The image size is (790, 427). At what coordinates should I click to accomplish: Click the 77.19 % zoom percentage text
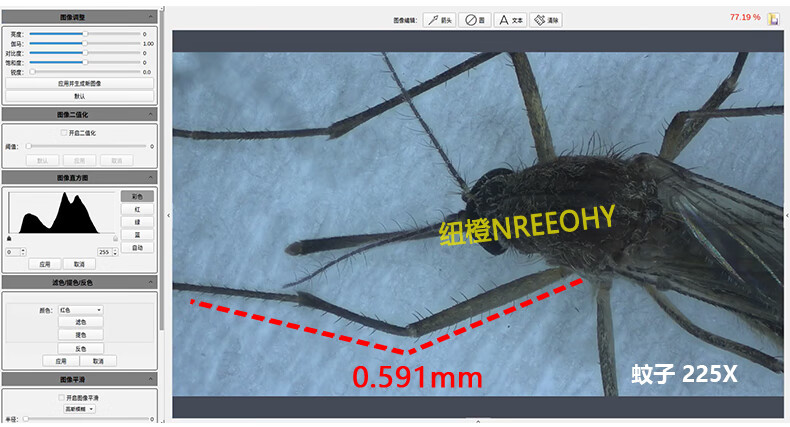pos(745,17)
